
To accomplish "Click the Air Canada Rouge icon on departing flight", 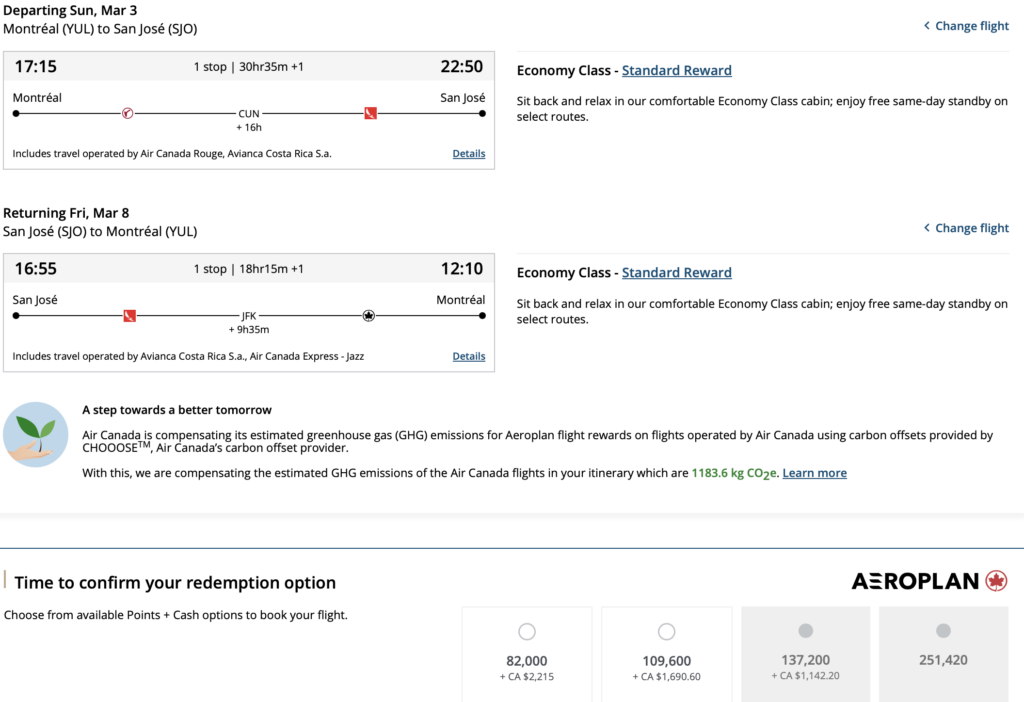I will tap(127, 114).
